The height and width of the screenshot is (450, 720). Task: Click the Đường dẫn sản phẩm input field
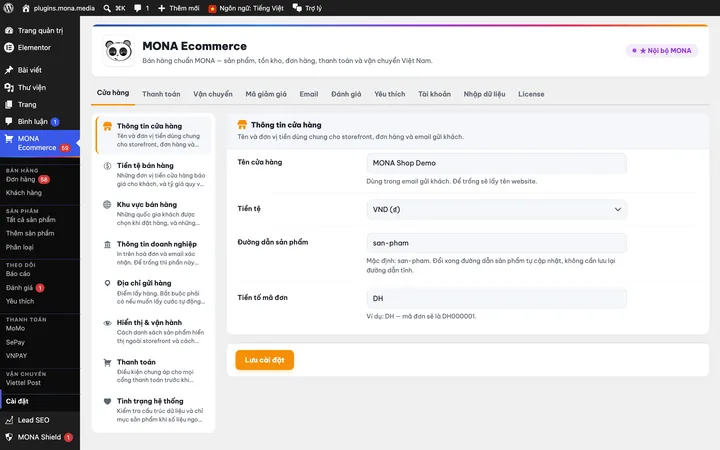click(x=496, y=243)
